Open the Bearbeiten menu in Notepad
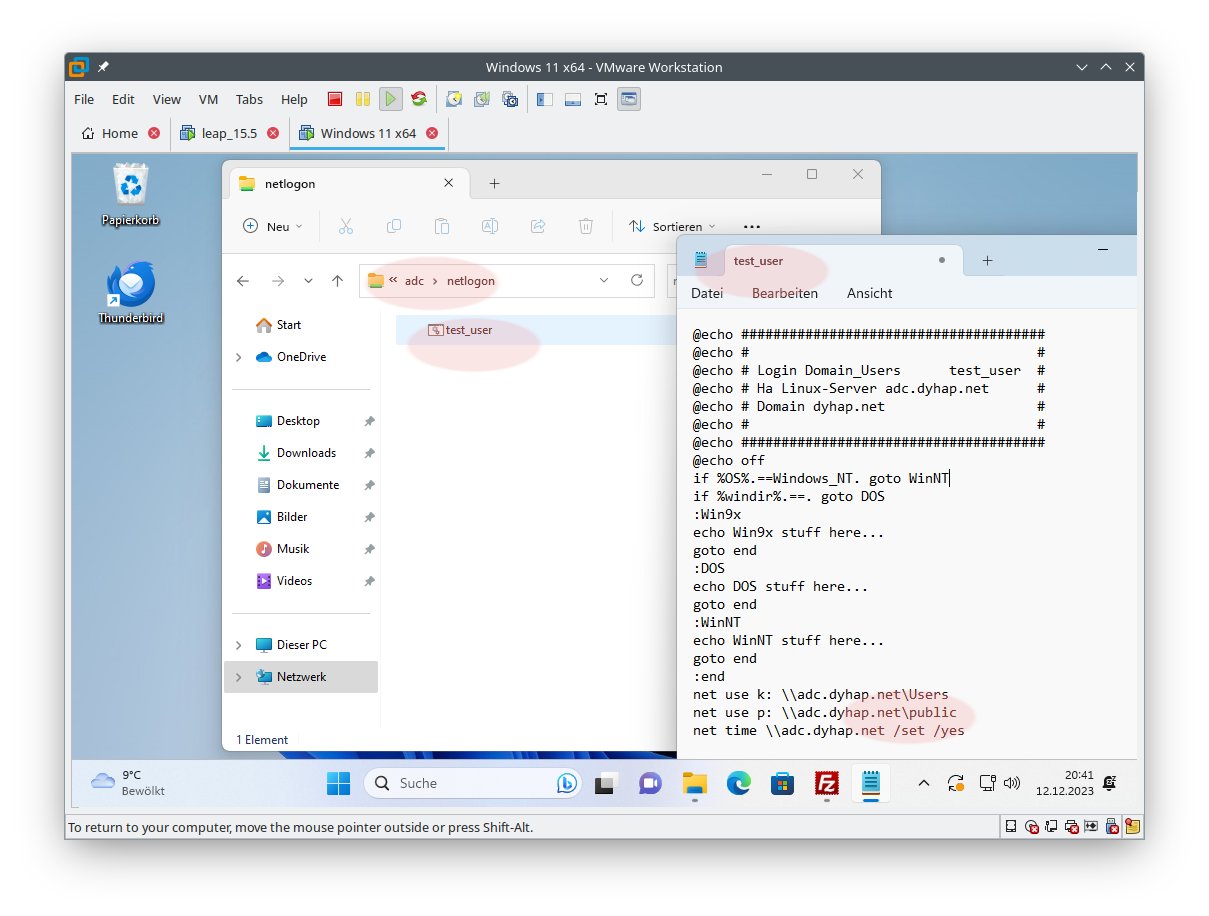 tap(784, 293)
